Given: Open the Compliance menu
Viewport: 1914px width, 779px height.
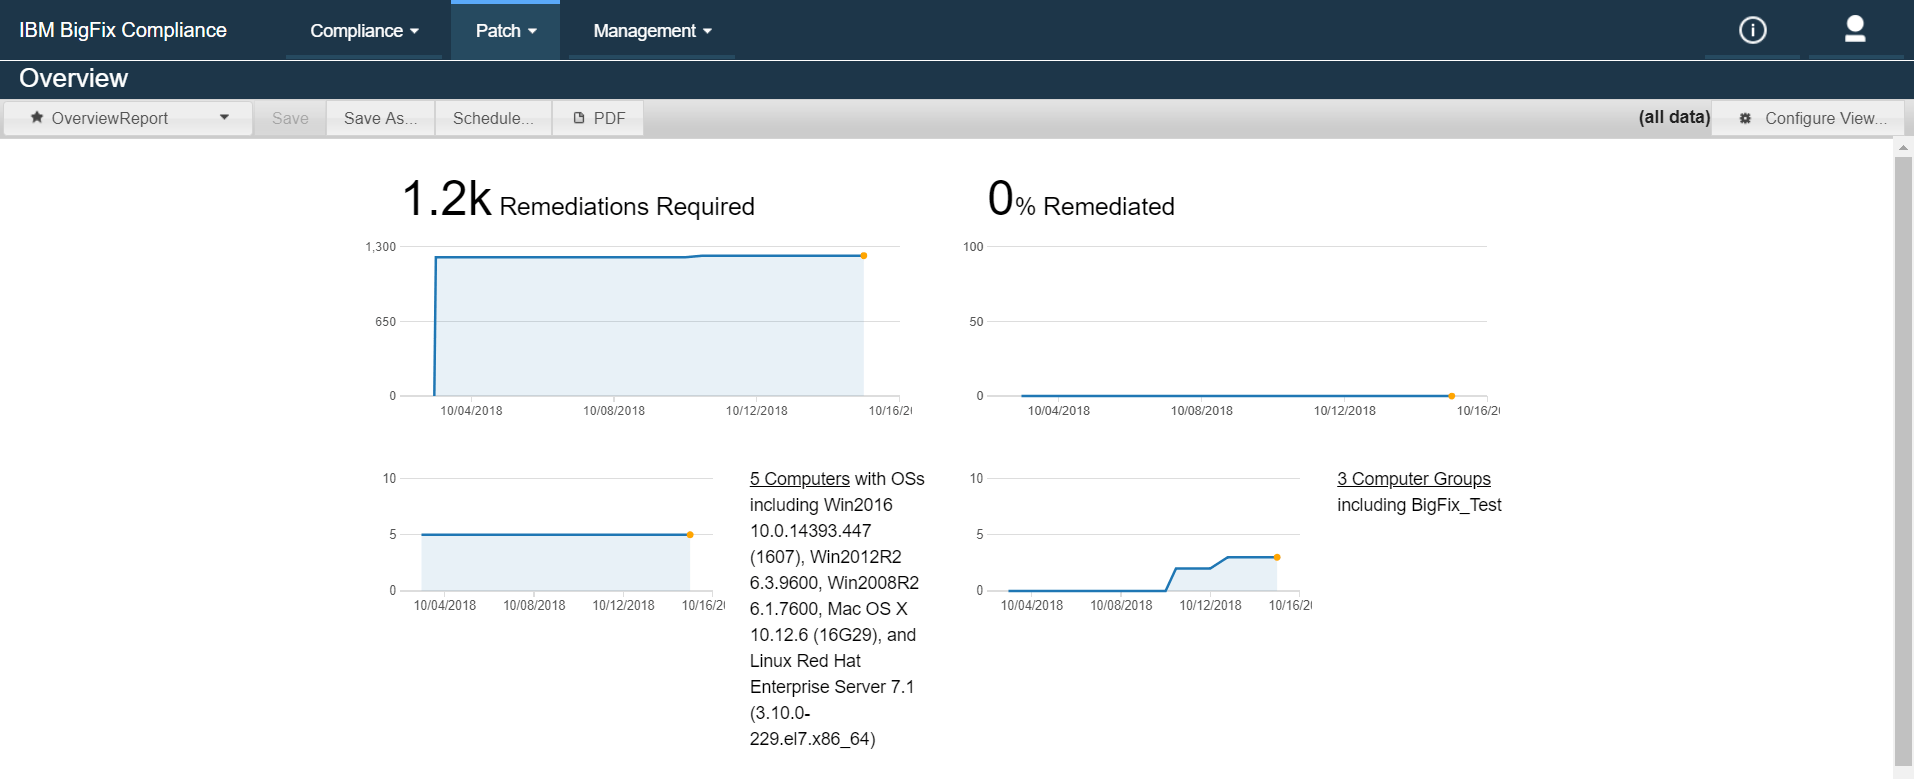Looking at the screenshot, I should [364, 31].
